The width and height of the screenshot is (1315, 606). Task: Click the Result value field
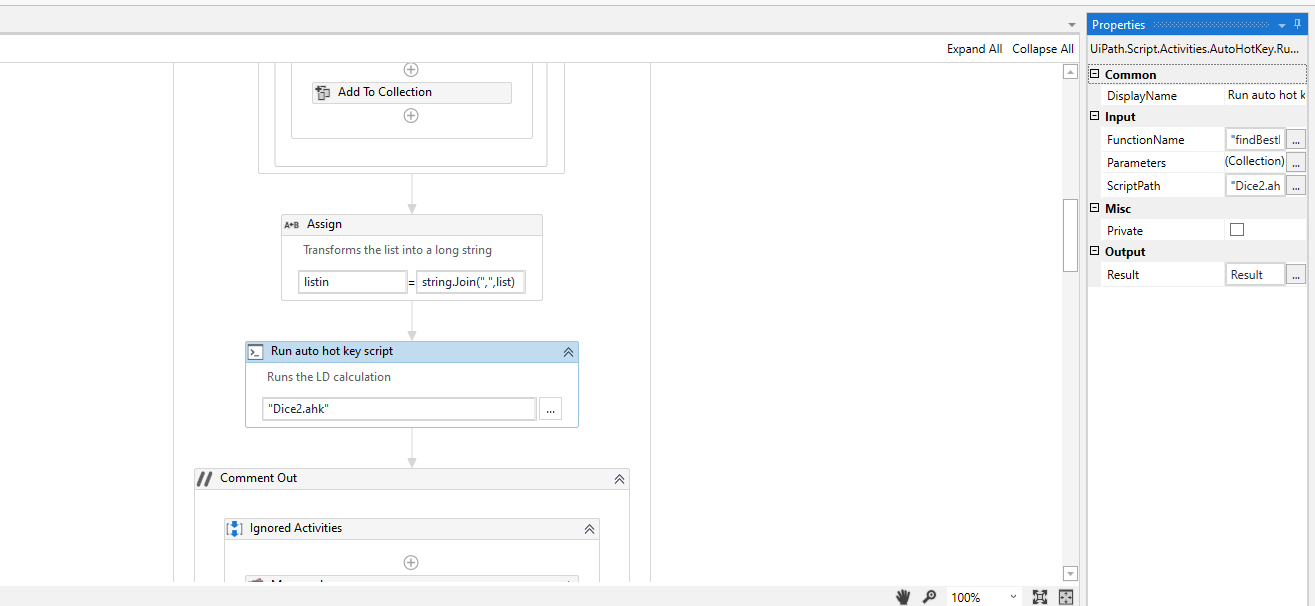[x=1255, y=275]
